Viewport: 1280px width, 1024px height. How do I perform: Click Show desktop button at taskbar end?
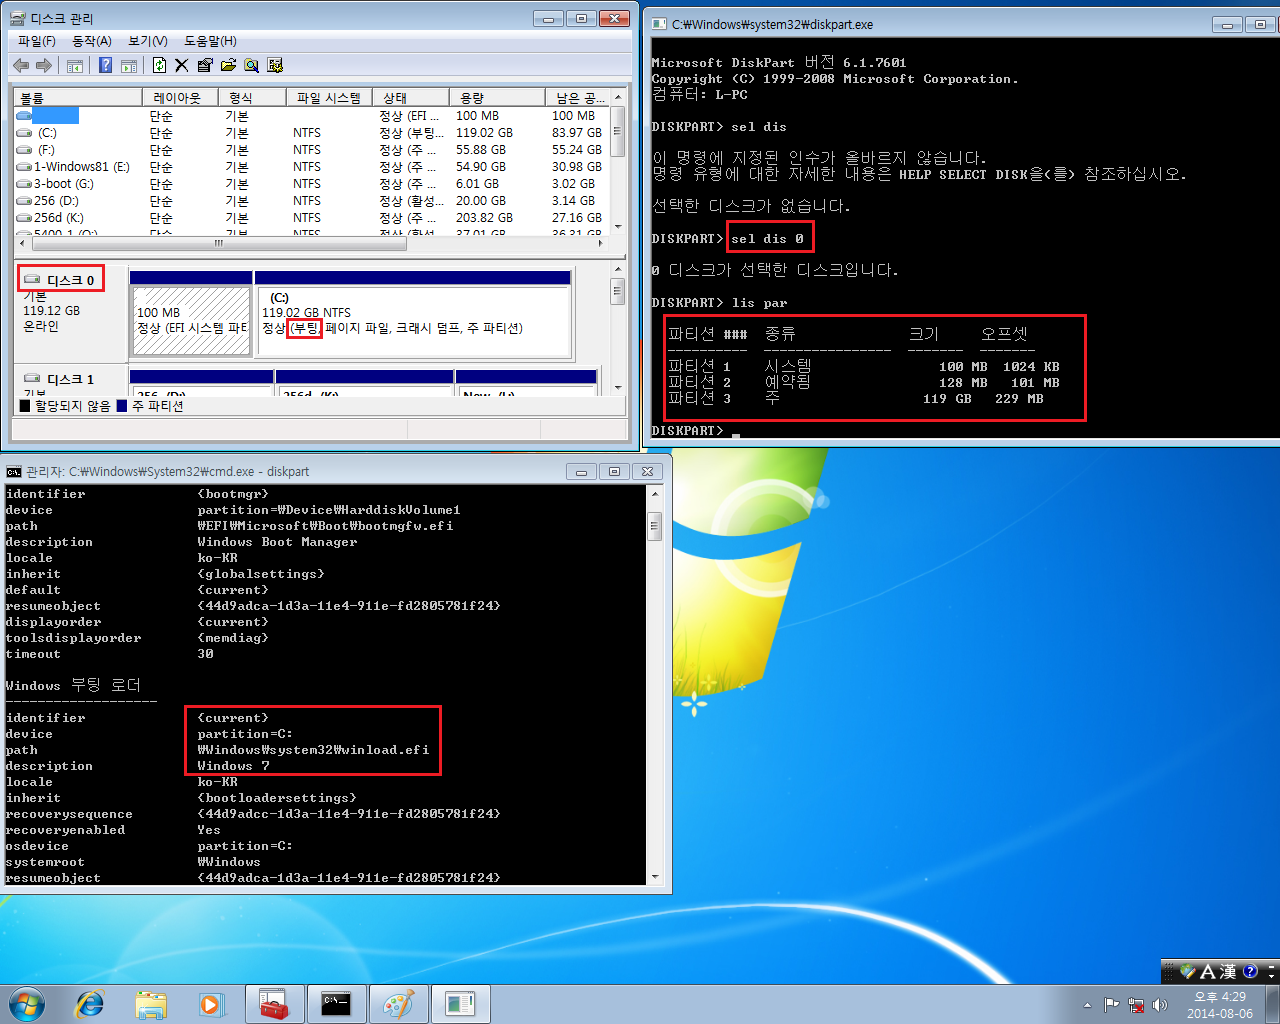pos(1272,1004)
